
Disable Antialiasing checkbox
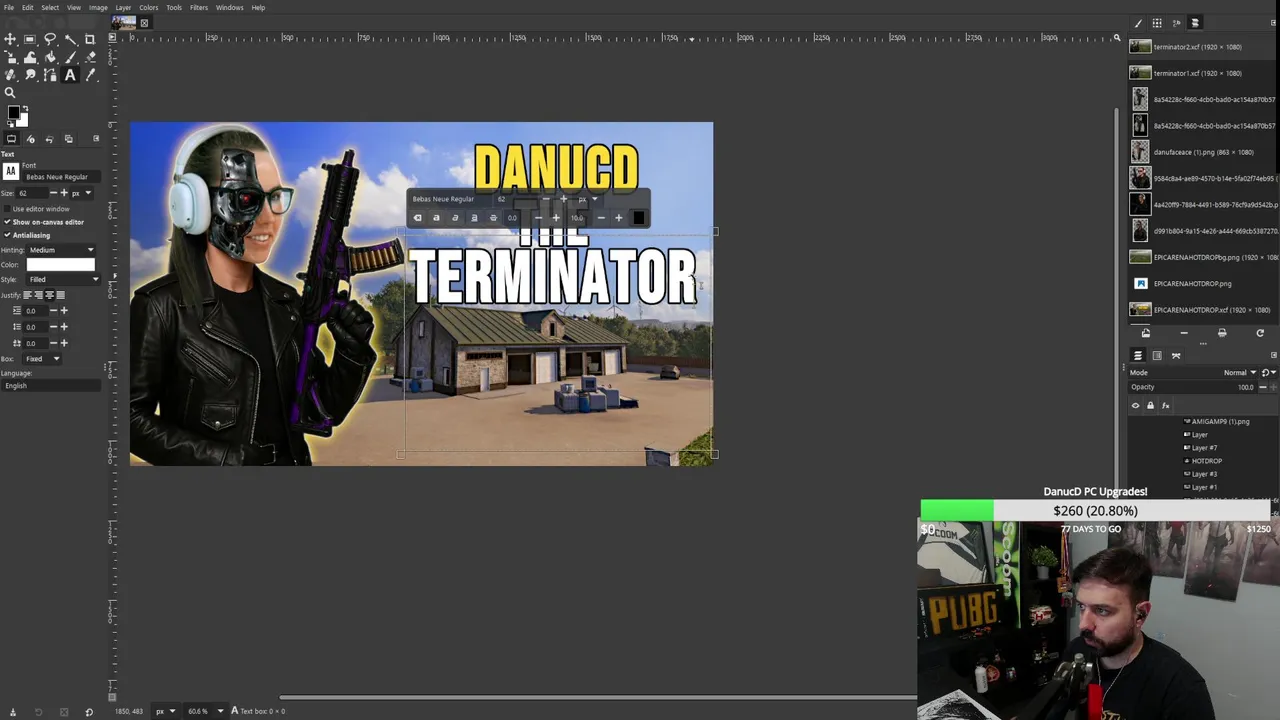coord(7,235)
